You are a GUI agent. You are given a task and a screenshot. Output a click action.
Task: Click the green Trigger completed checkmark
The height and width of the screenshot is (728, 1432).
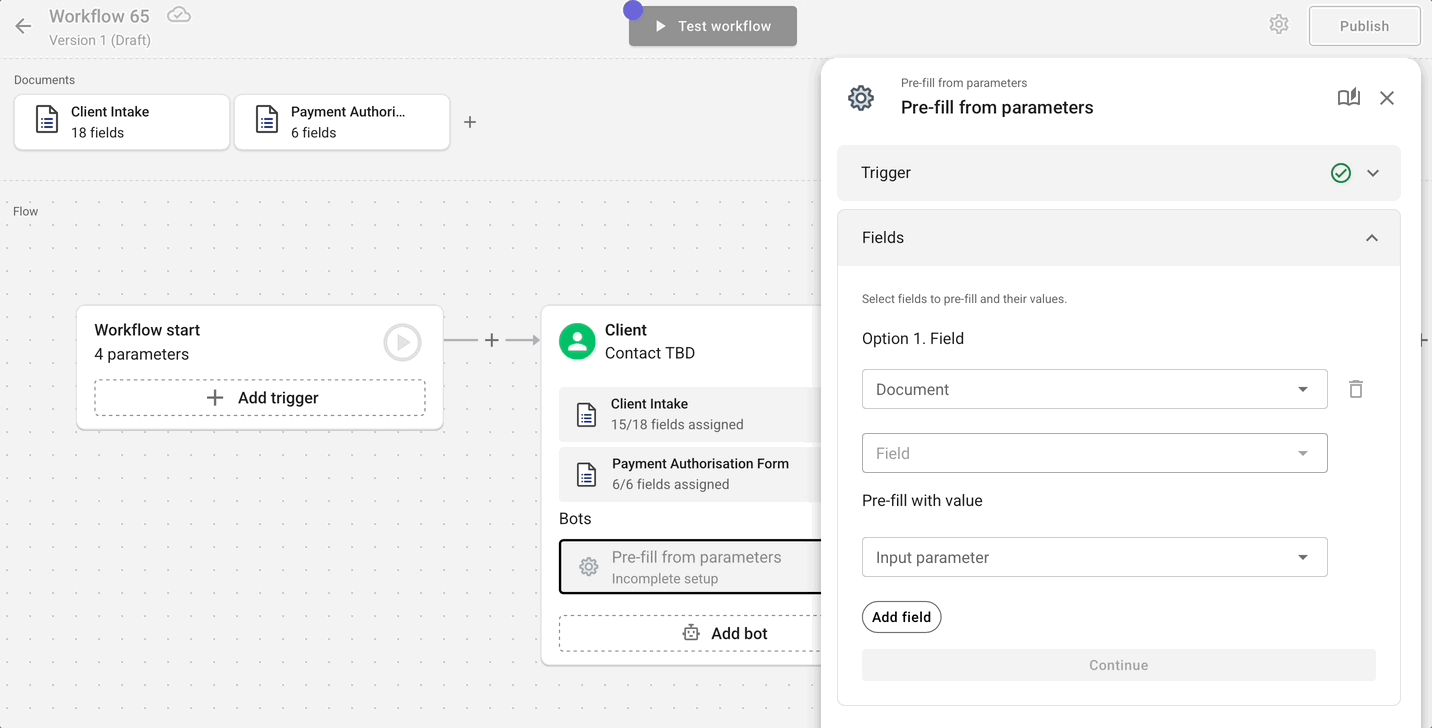point(1341,173)
